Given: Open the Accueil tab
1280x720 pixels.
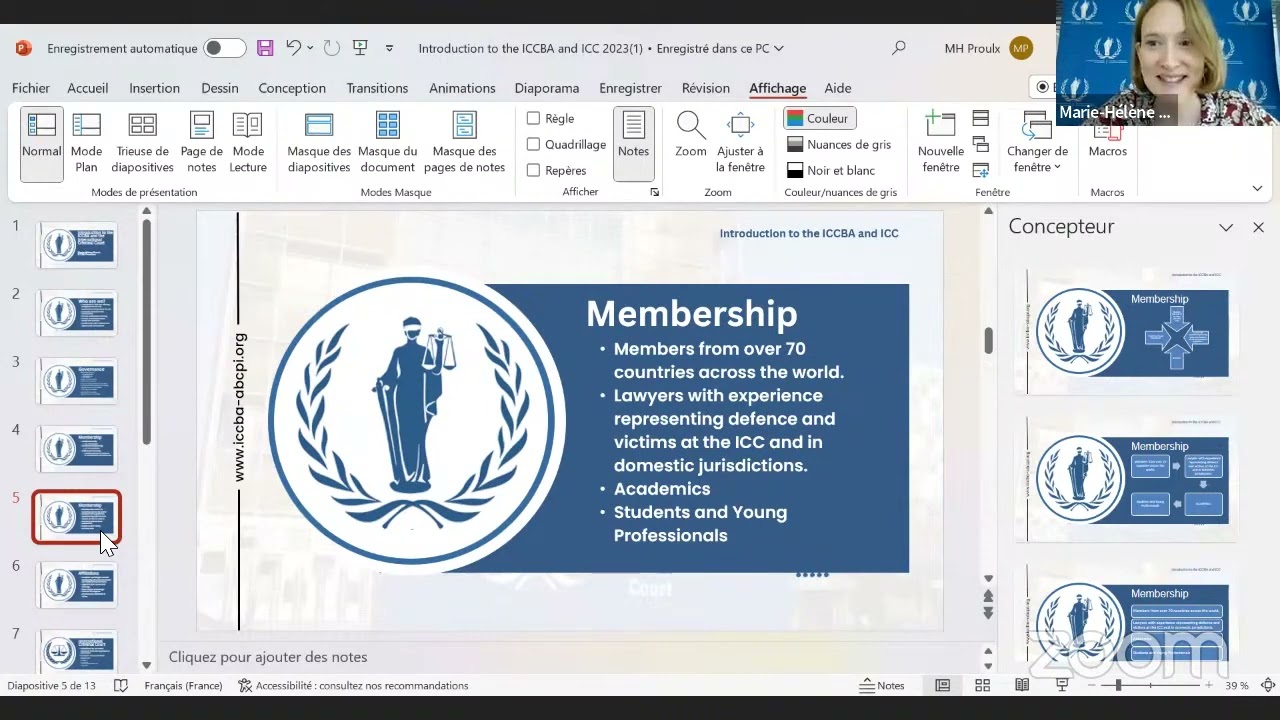Looking at the screenshot, I should click(88, 88).
